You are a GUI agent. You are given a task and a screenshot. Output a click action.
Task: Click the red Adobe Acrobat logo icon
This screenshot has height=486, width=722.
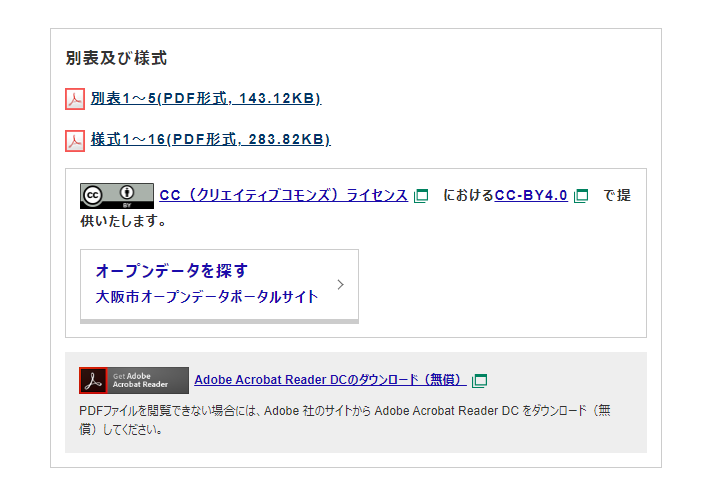93,380
